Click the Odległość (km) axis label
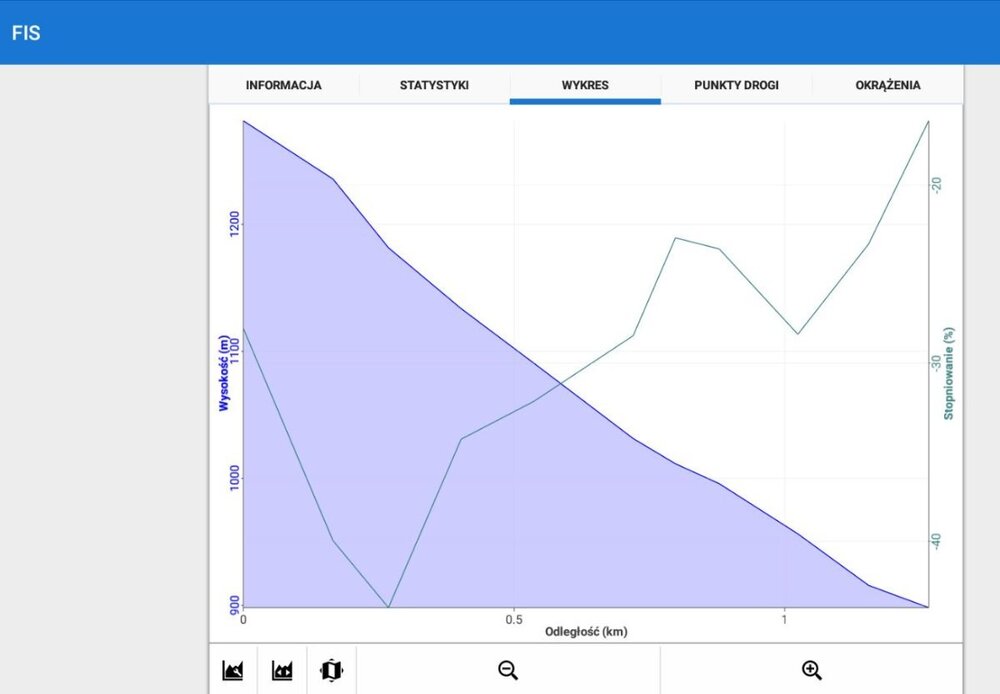Image resolution: width=1000 pixels, height=694 pixels. [x=586, y=632]
